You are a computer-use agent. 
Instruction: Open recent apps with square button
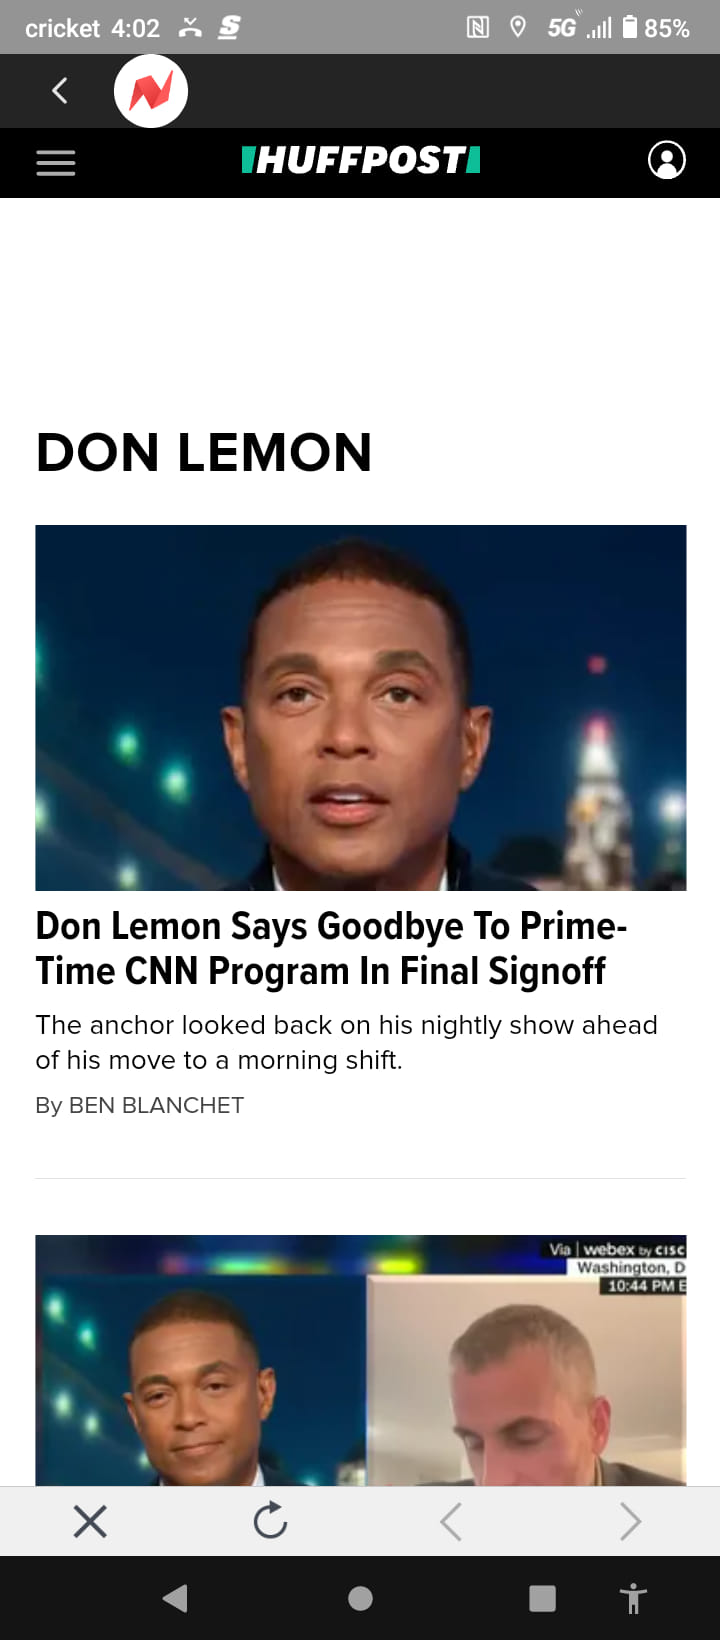pos(542,1598)
